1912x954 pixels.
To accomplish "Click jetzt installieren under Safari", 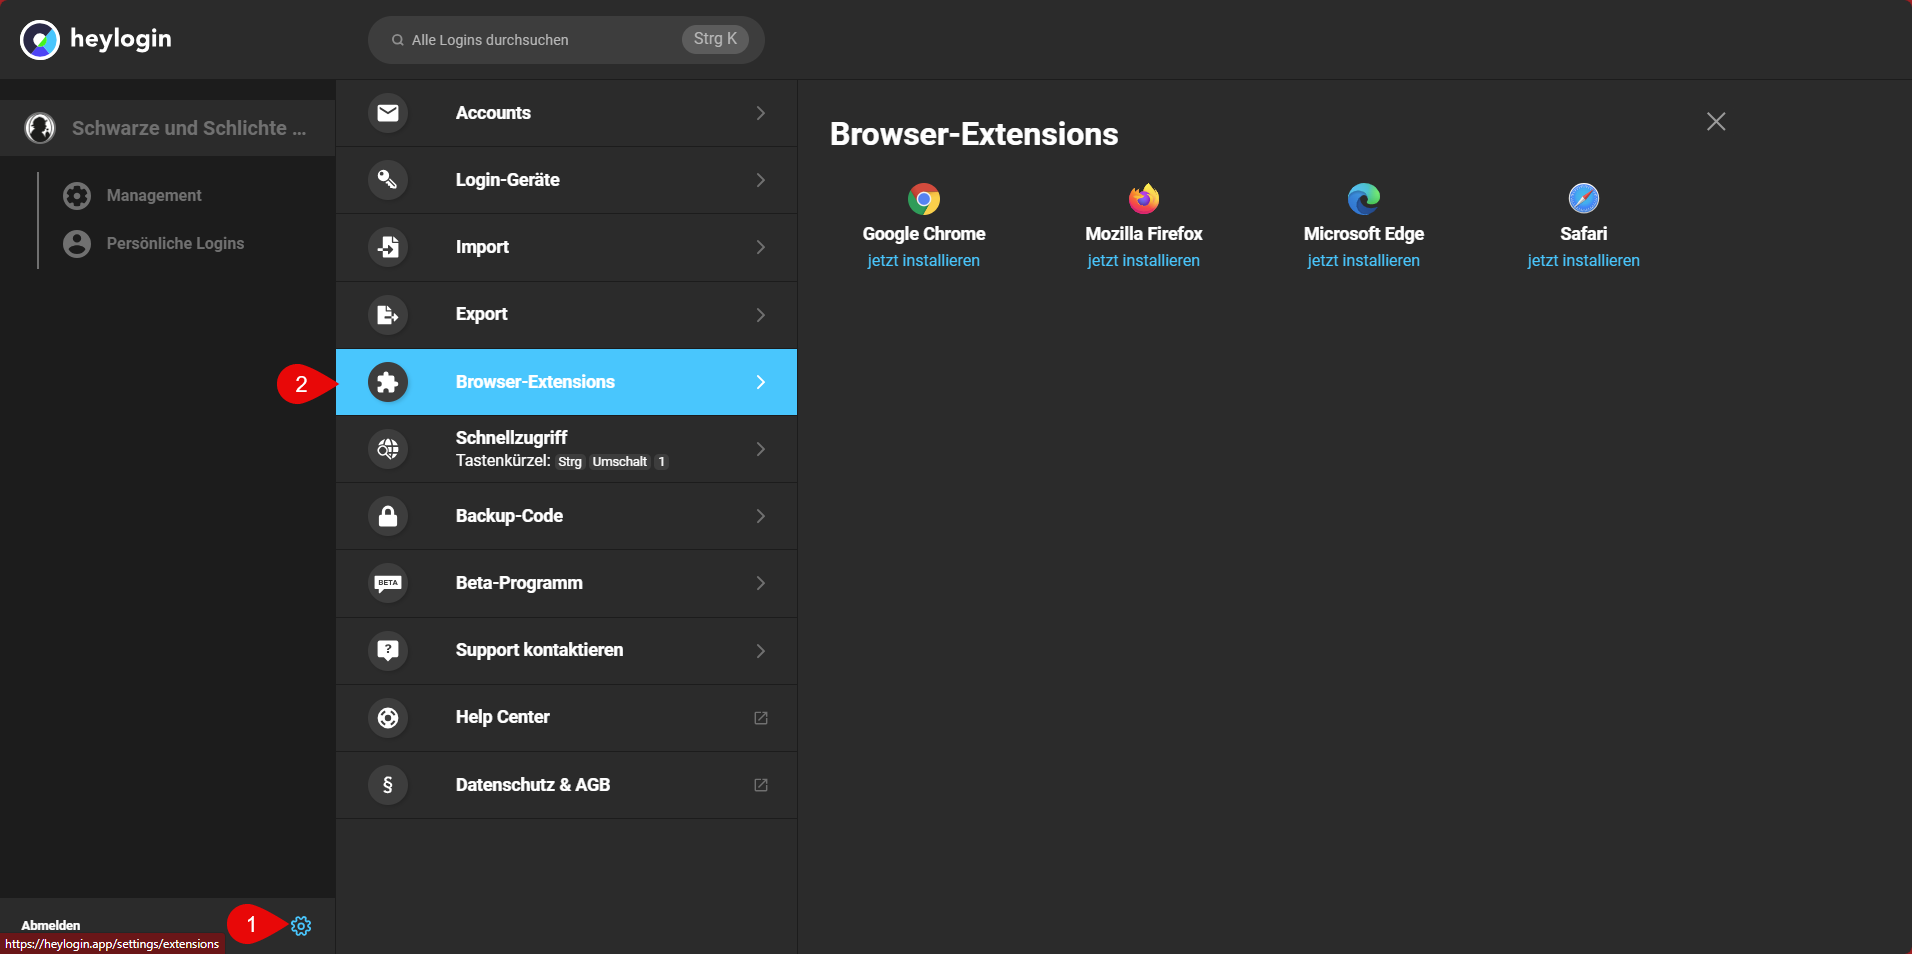I will click(1583, 261).
